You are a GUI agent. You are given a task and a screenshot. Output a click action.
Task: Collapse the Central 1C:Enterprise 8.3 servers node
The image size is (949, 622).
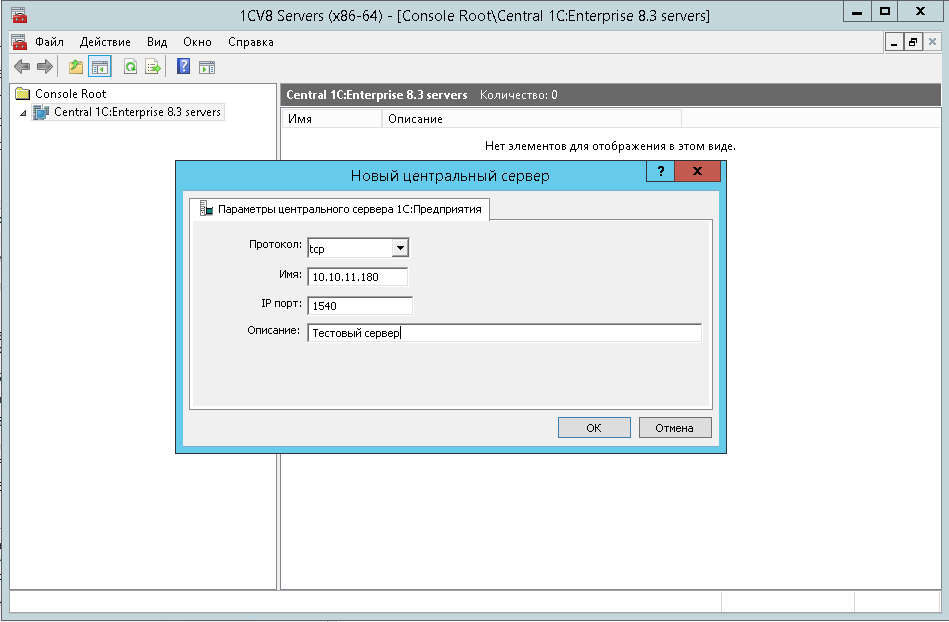(24, 113)
